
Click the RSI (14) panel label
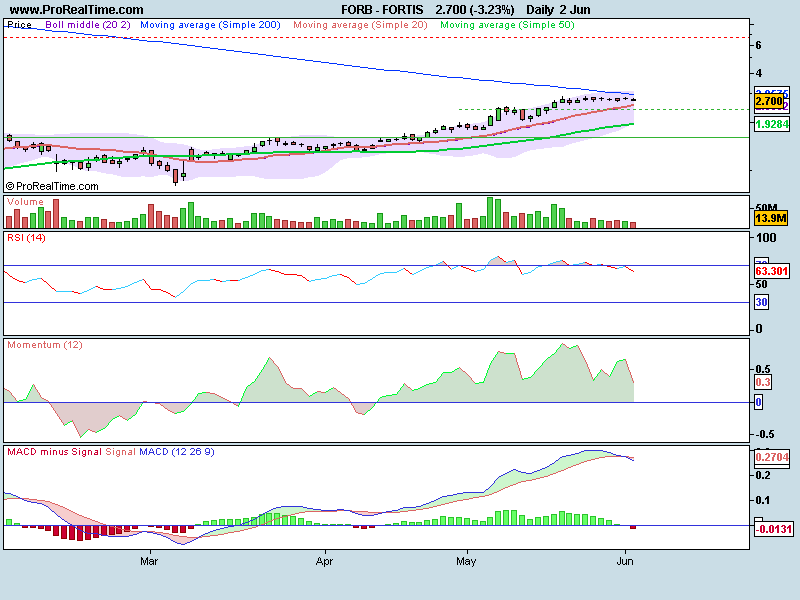click(x=26, y=237)
